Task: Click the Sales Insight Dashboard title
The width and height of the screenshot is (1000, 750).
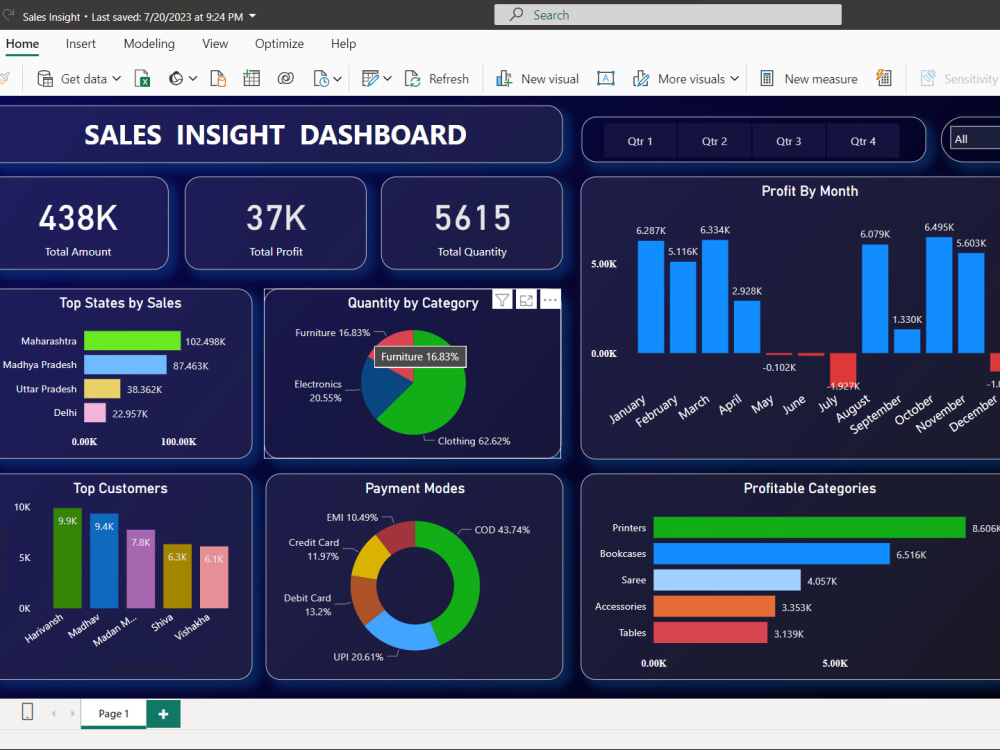Action: click(276, 135)
